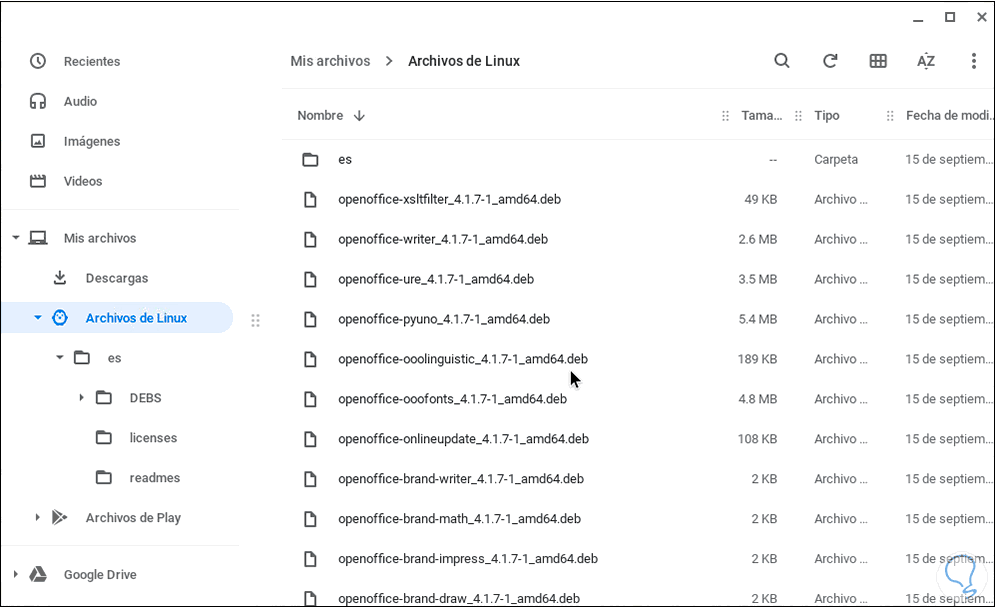Screen dimensions: 995x608
Task: Sort by the Tipo column header
Action: click(x=826, y=116)
